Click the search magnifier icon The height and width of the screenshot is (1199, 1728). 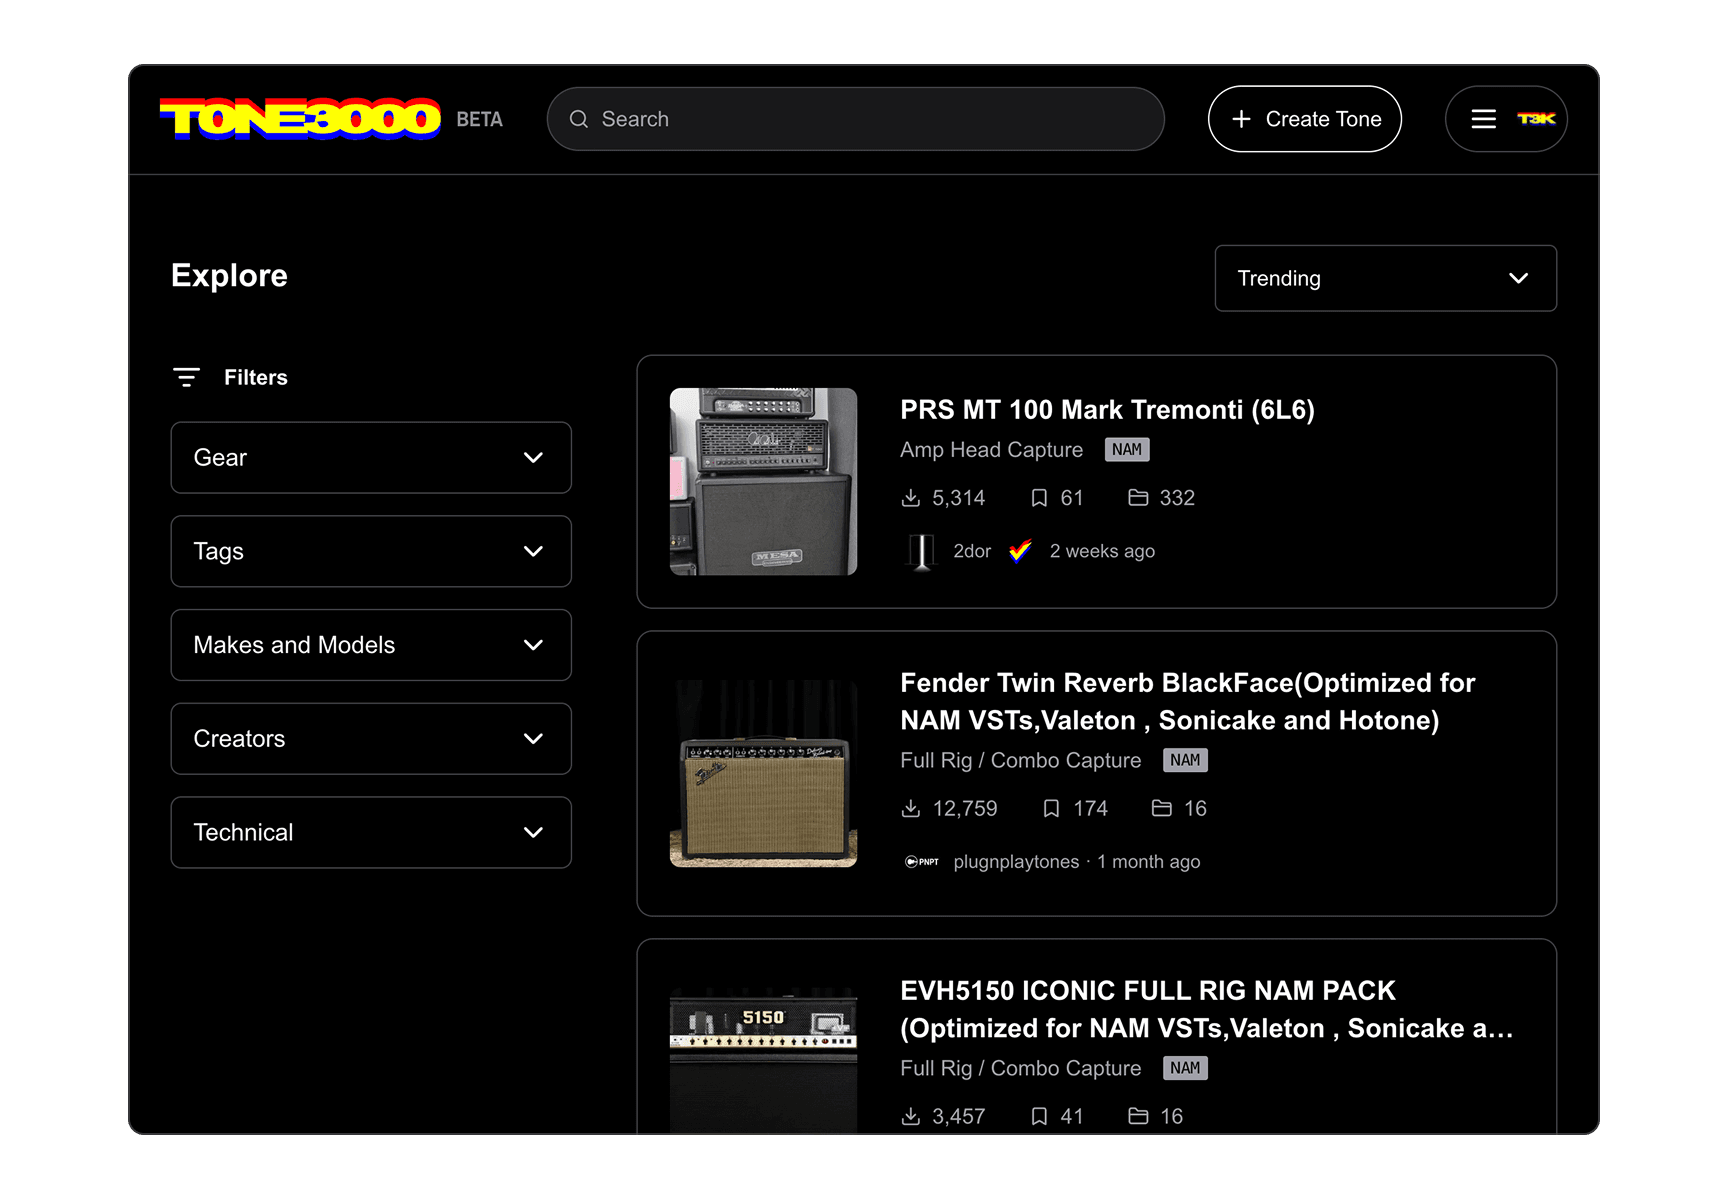[579, 119]
